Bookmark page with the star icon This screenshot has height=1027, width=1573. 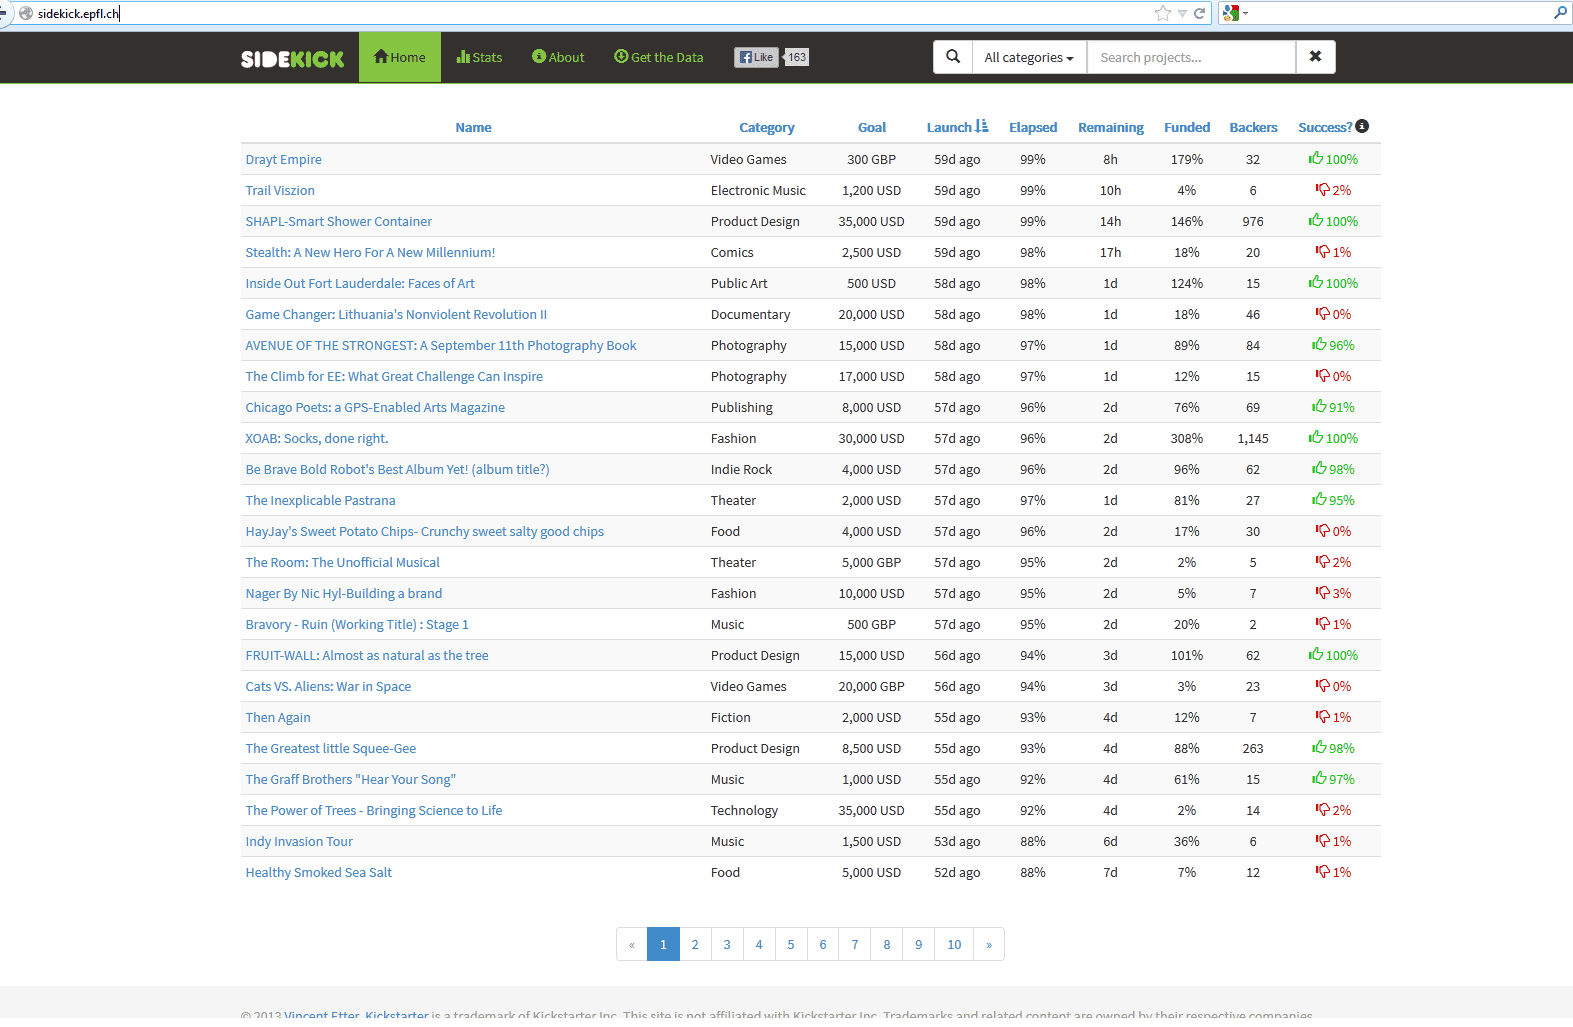[x=1162, y=13]
